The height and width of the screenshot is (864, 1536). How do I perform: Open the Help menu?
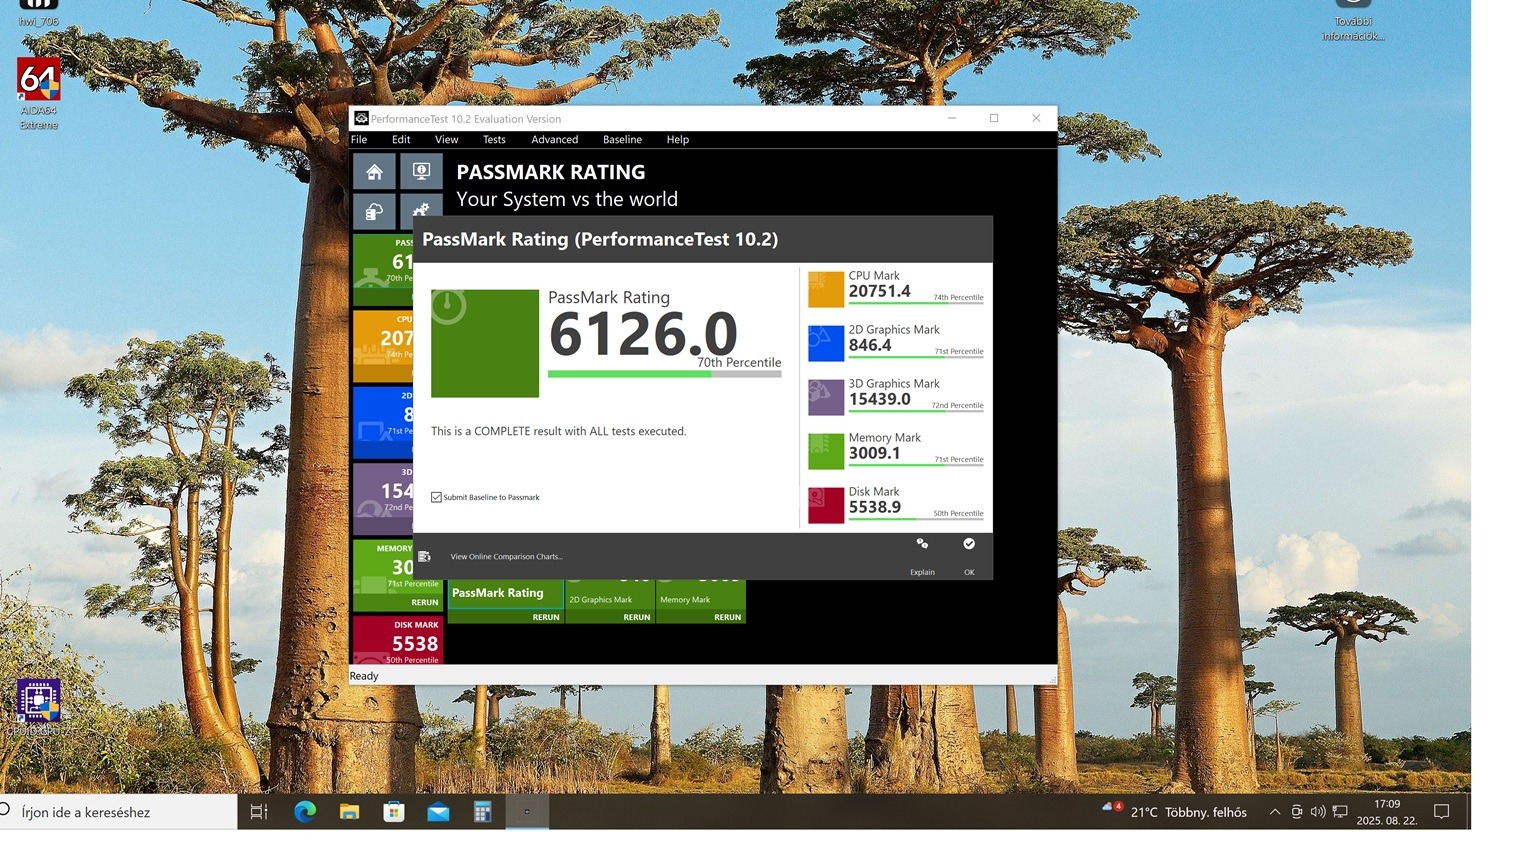[678, 140]
